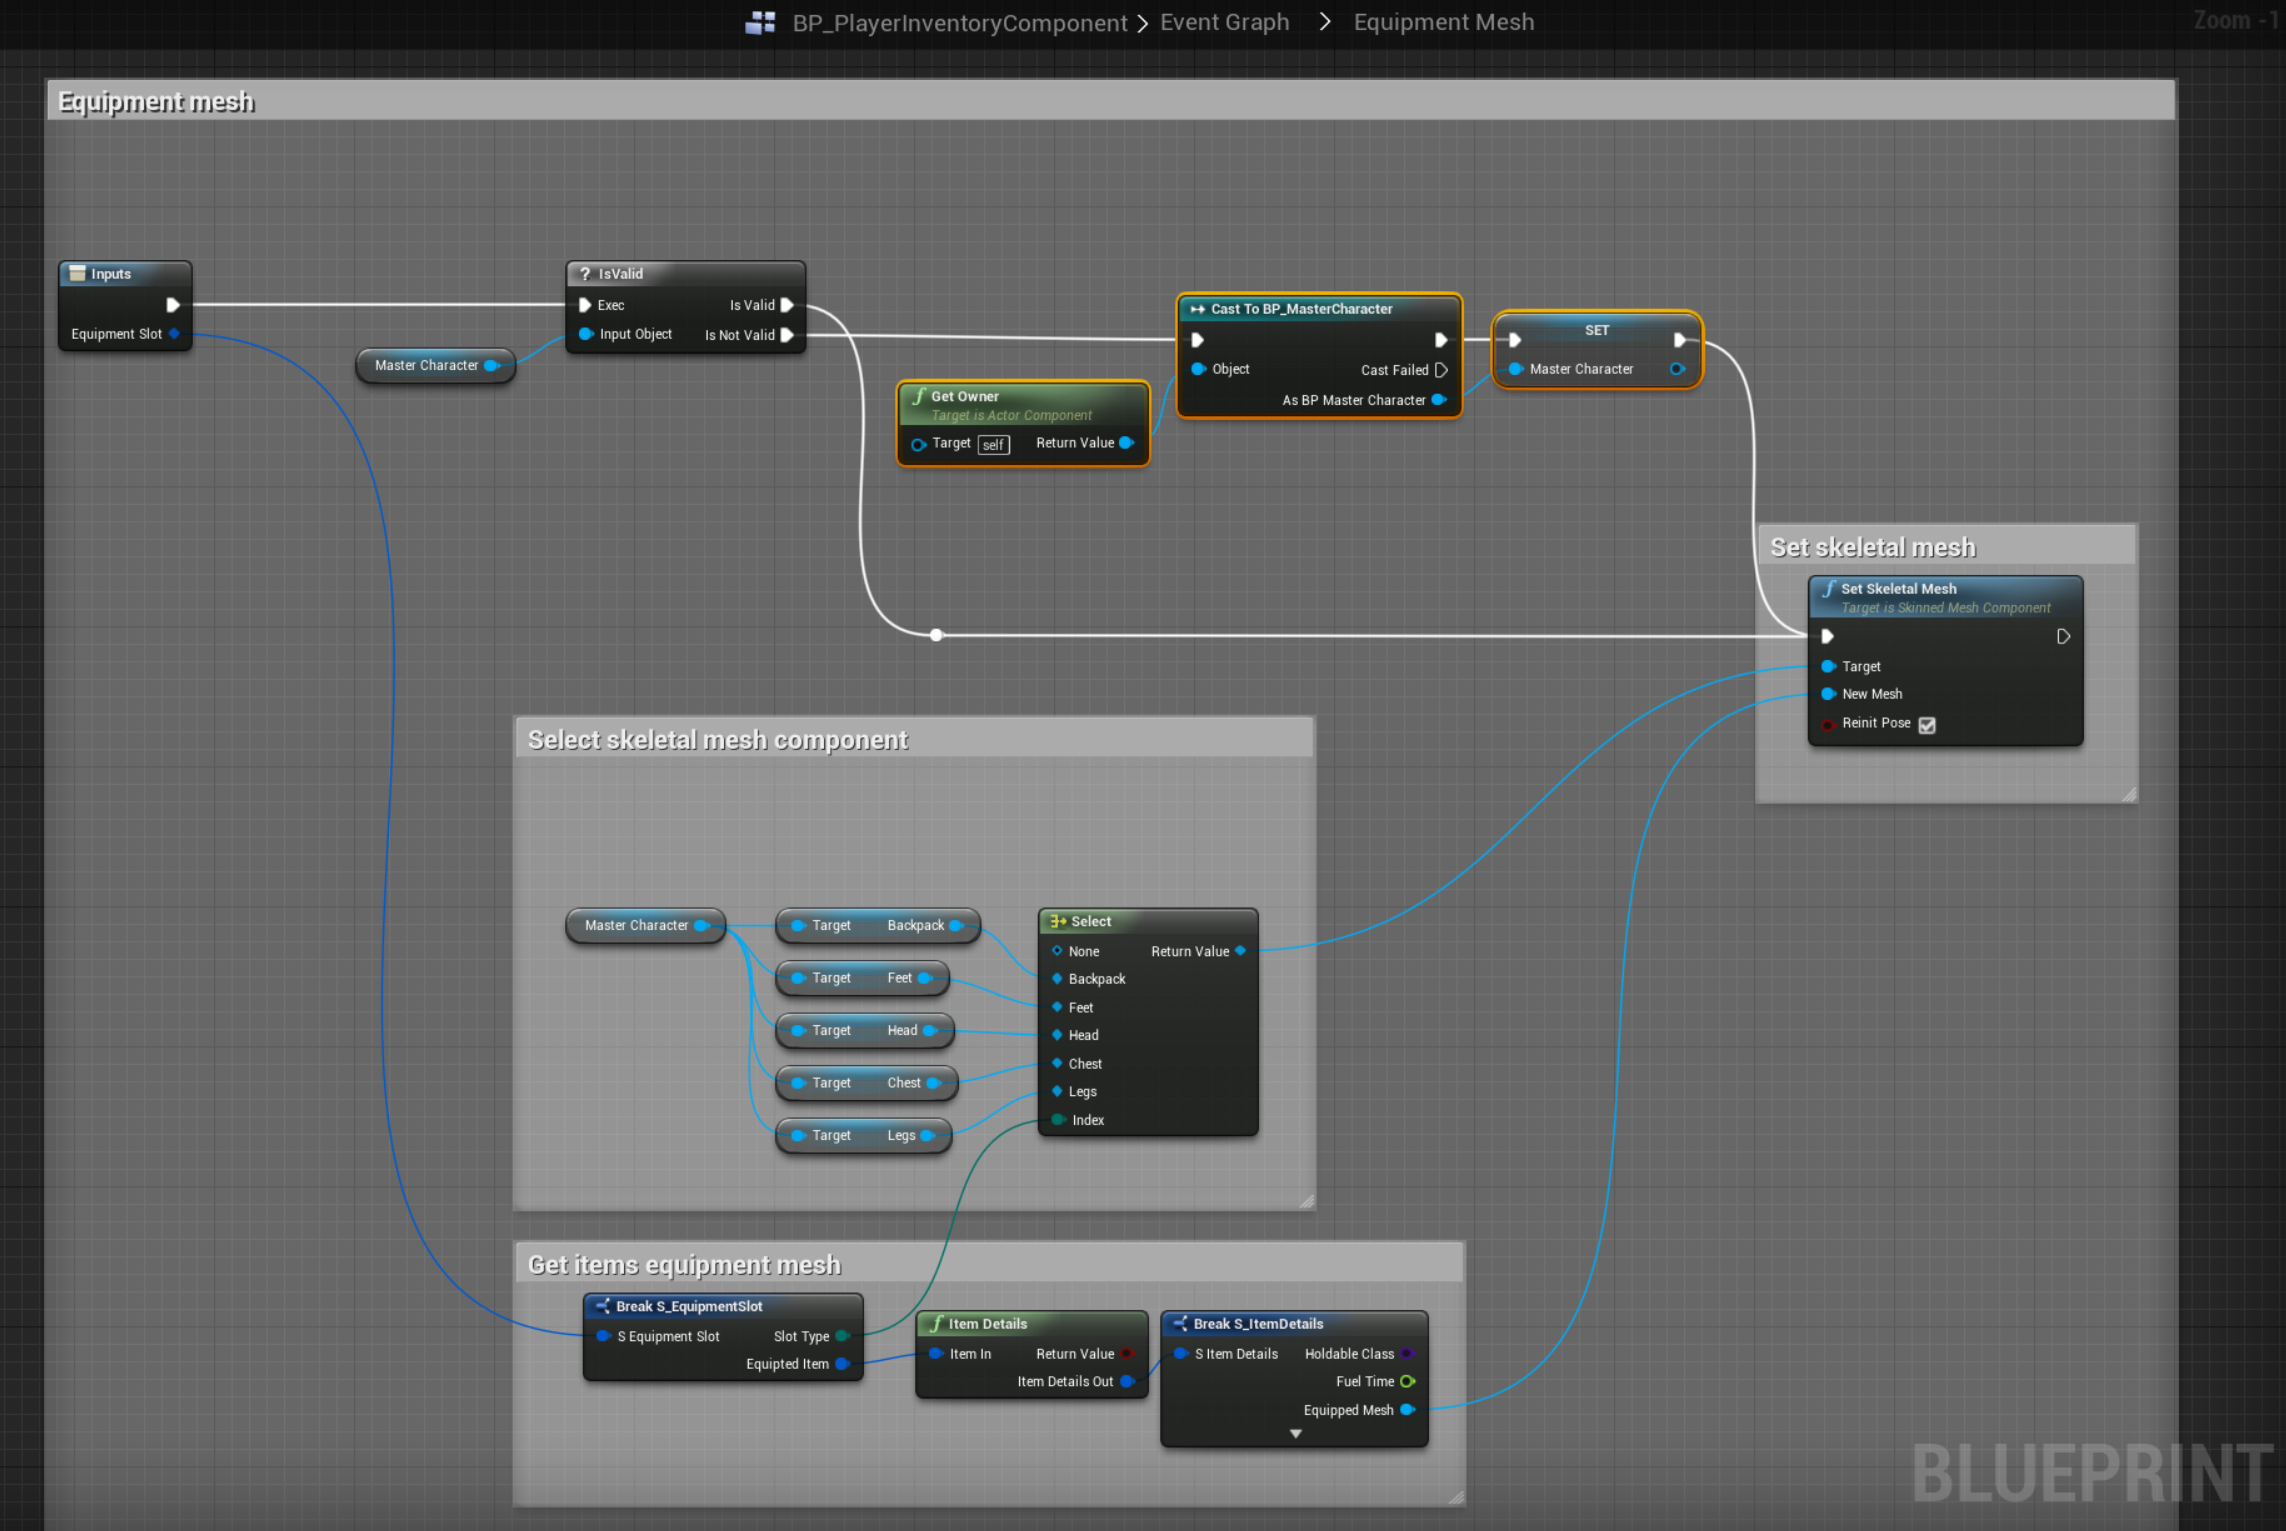This screenshot has height=1531, width=2286.
Task: Open BP_PlayerInventoryComponent in the breadcrumb
Action: [959, 22]
